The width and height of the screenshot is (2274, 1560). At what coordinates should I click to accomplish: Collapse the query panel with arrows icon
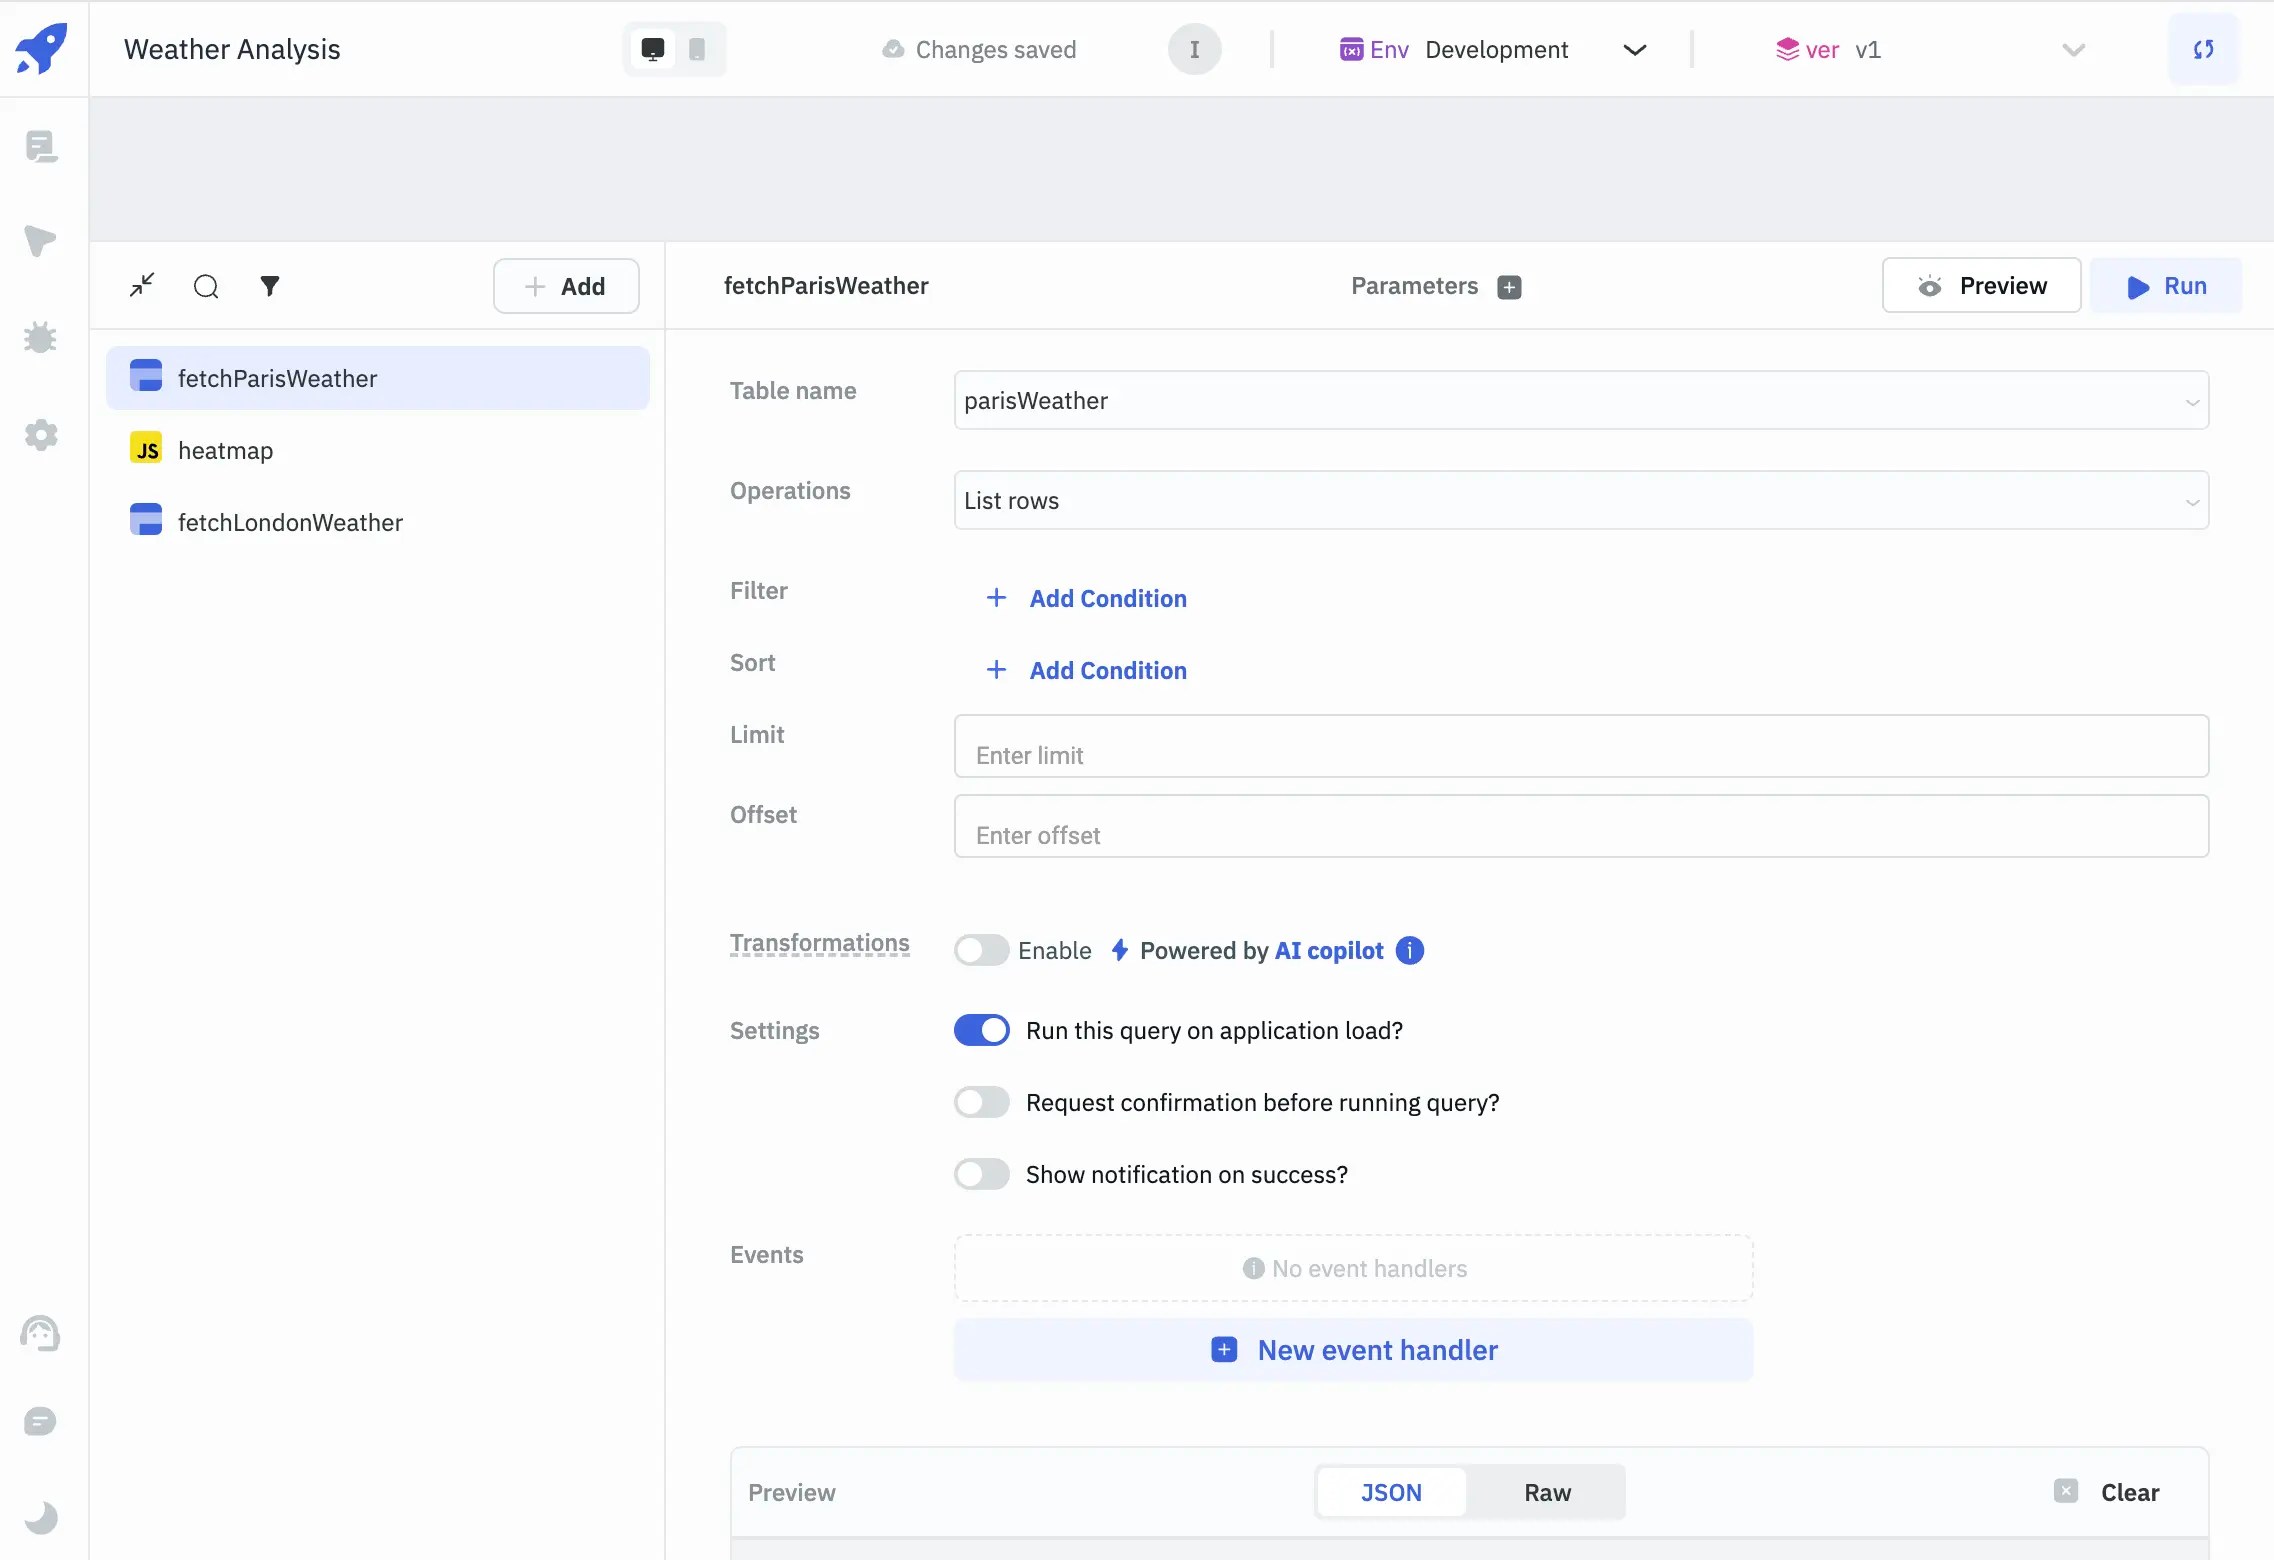(x=142, y=286)
